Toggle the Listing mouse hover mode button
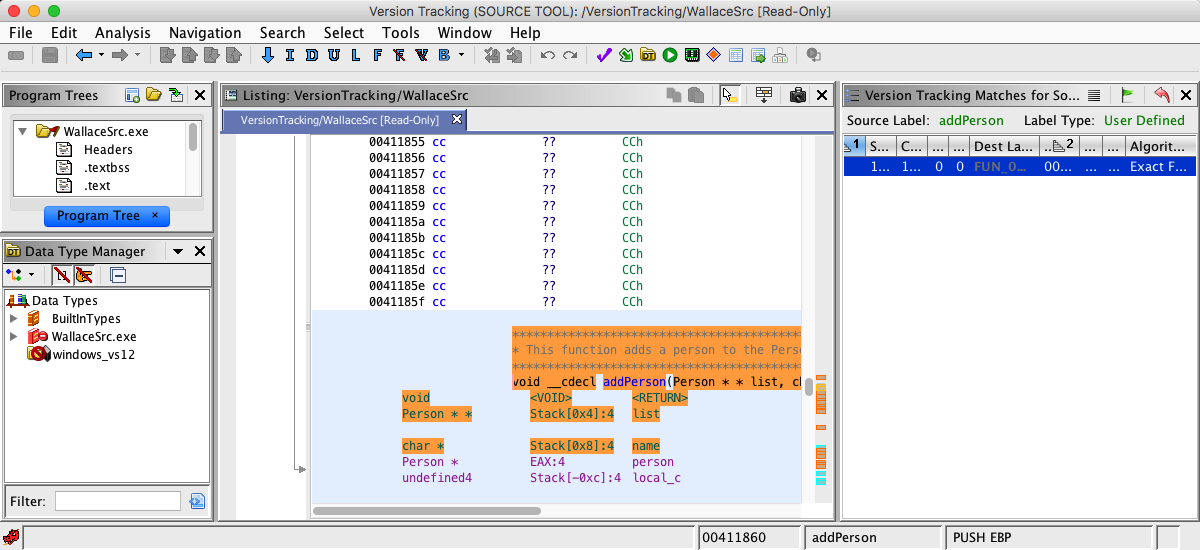The width and height of the screenshot is (1200, 550). (x=729, y=96)
